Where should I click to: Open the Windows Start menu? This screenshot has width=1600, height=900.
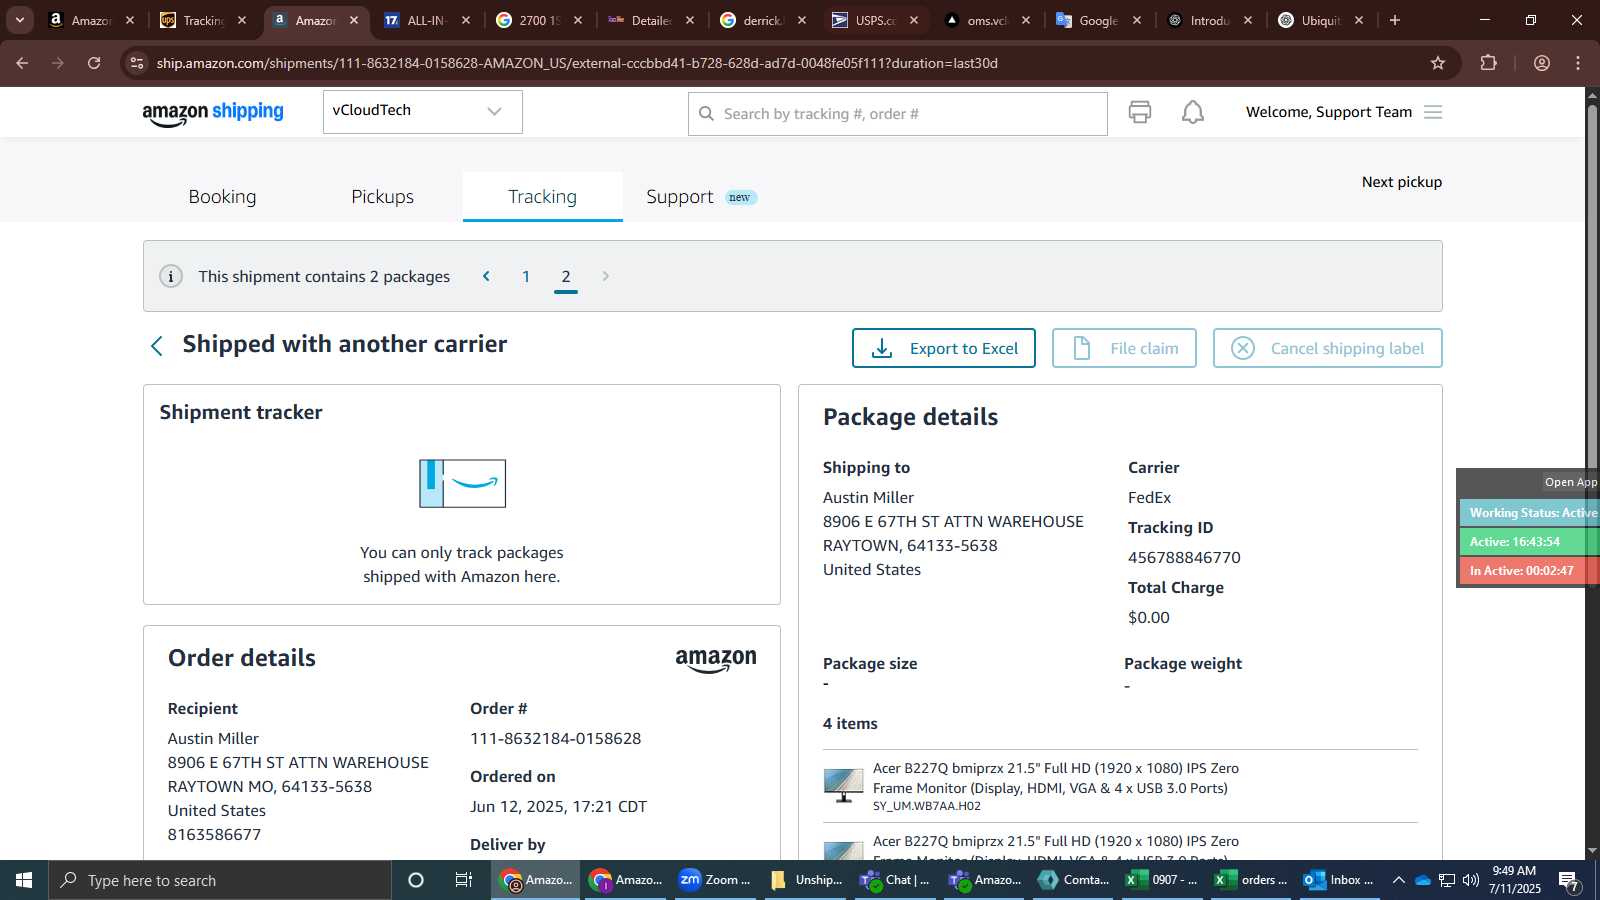(x=24, y=880)
